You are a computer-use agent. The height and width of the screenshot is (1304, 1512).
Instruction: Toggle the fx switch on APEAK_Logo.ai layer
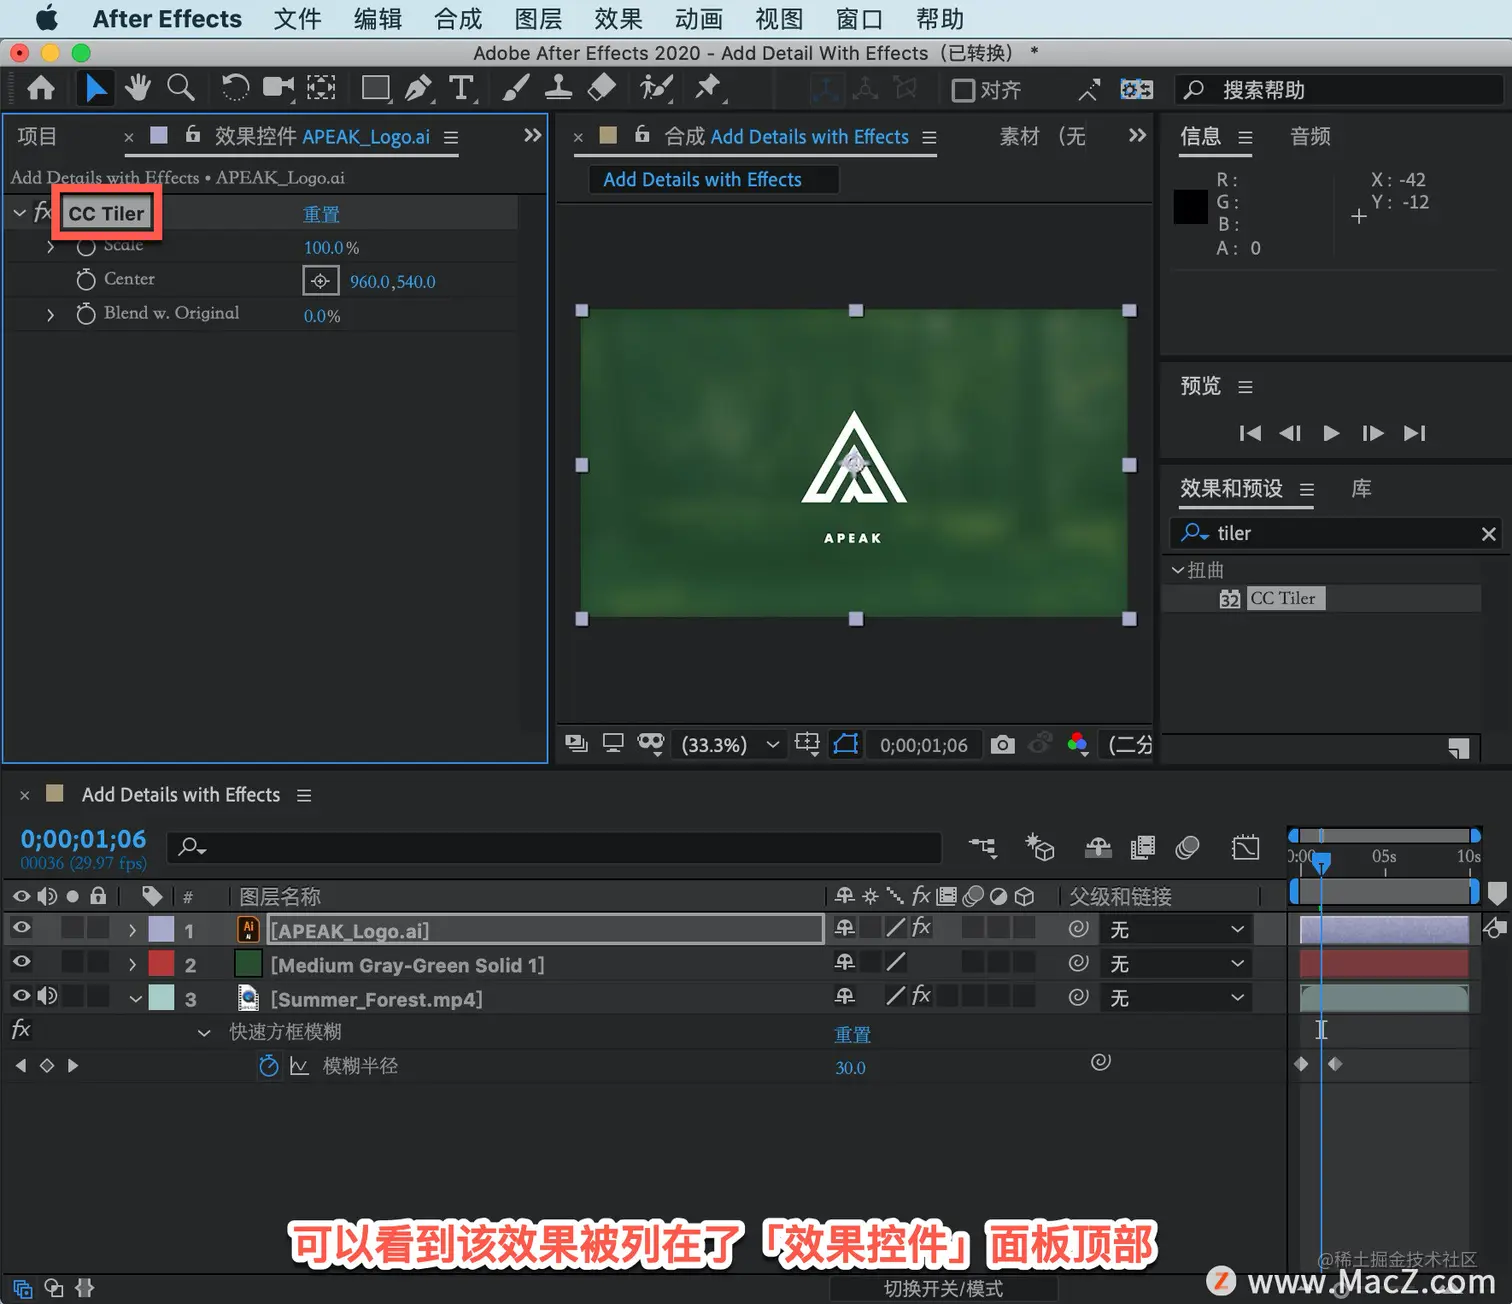(x=921, y=928)
